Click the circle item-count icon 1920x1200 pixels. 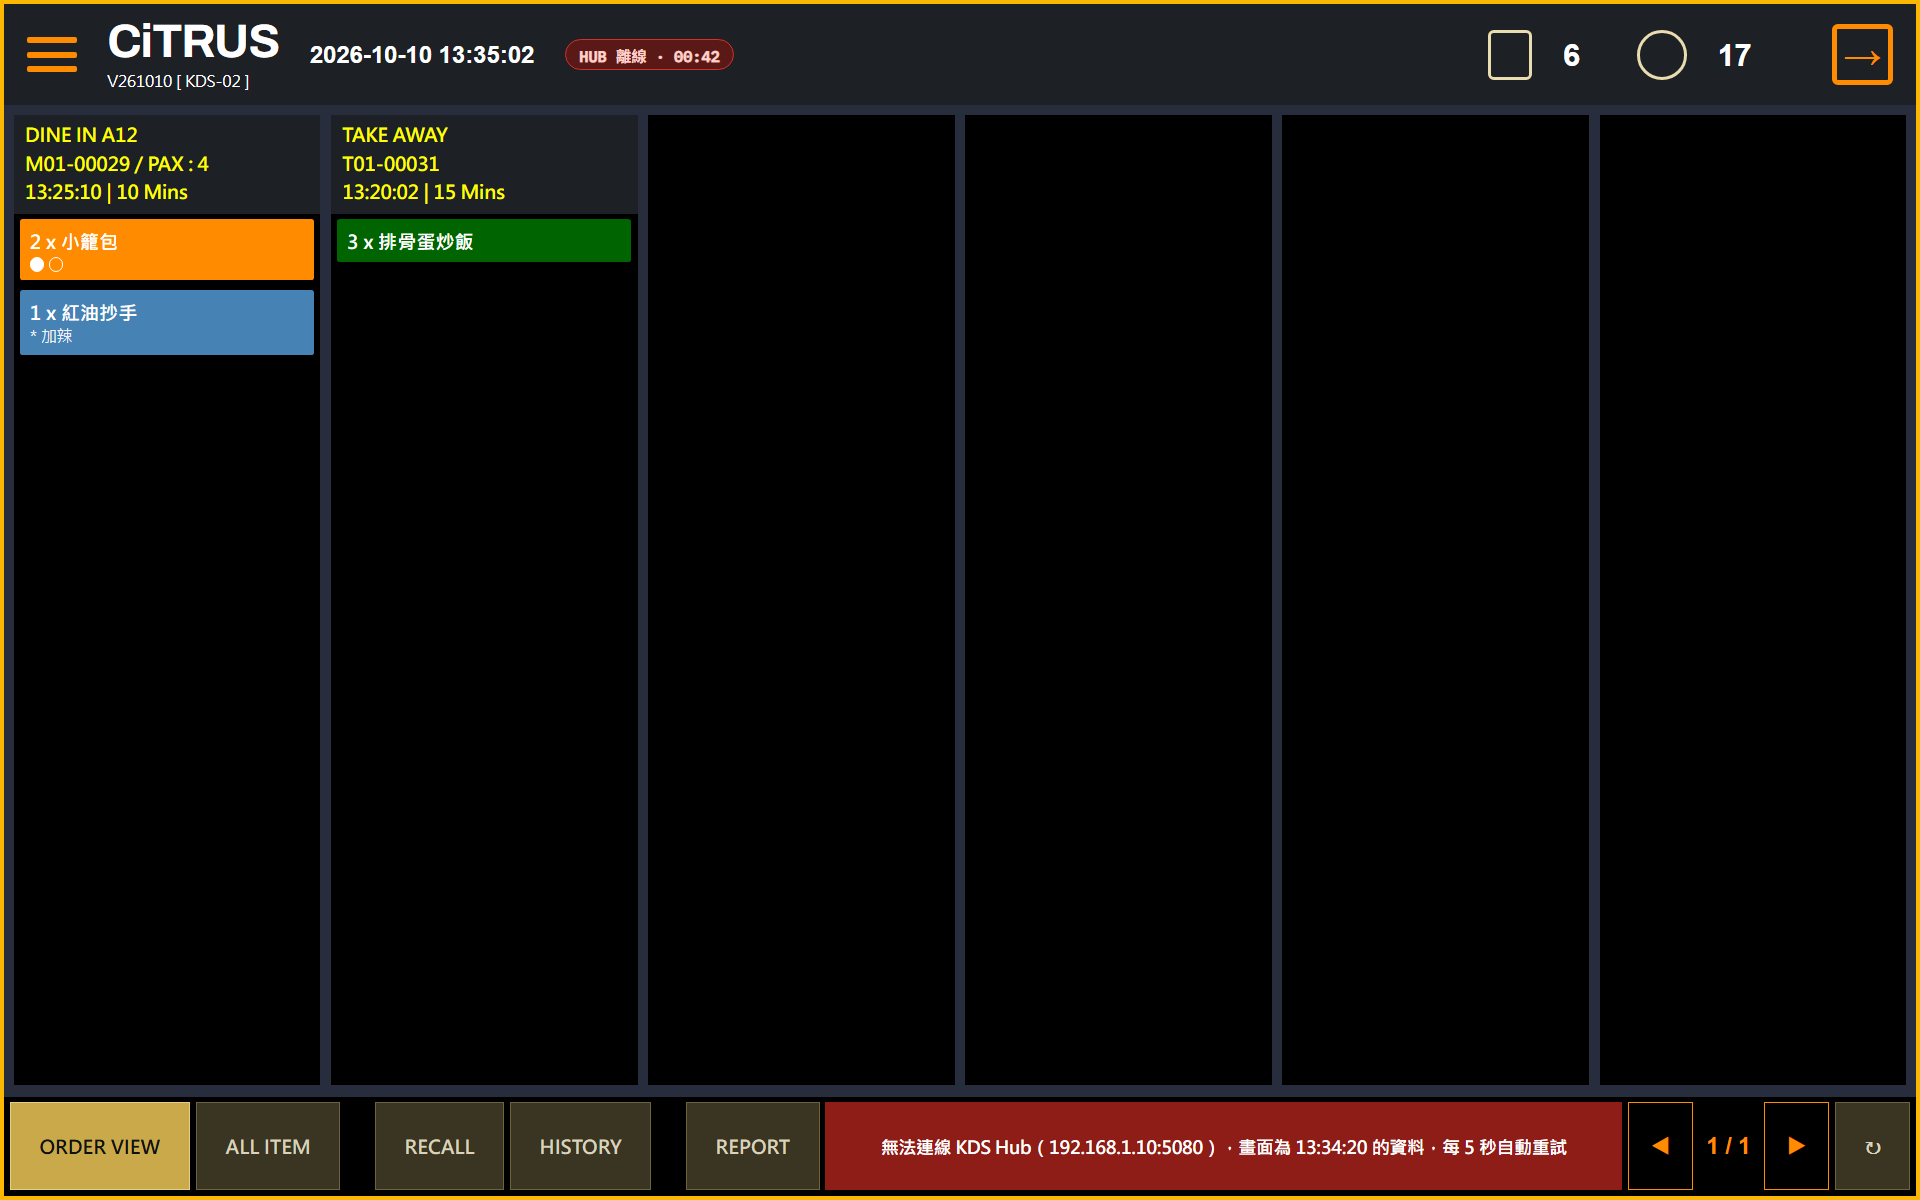coord(1661,55)
